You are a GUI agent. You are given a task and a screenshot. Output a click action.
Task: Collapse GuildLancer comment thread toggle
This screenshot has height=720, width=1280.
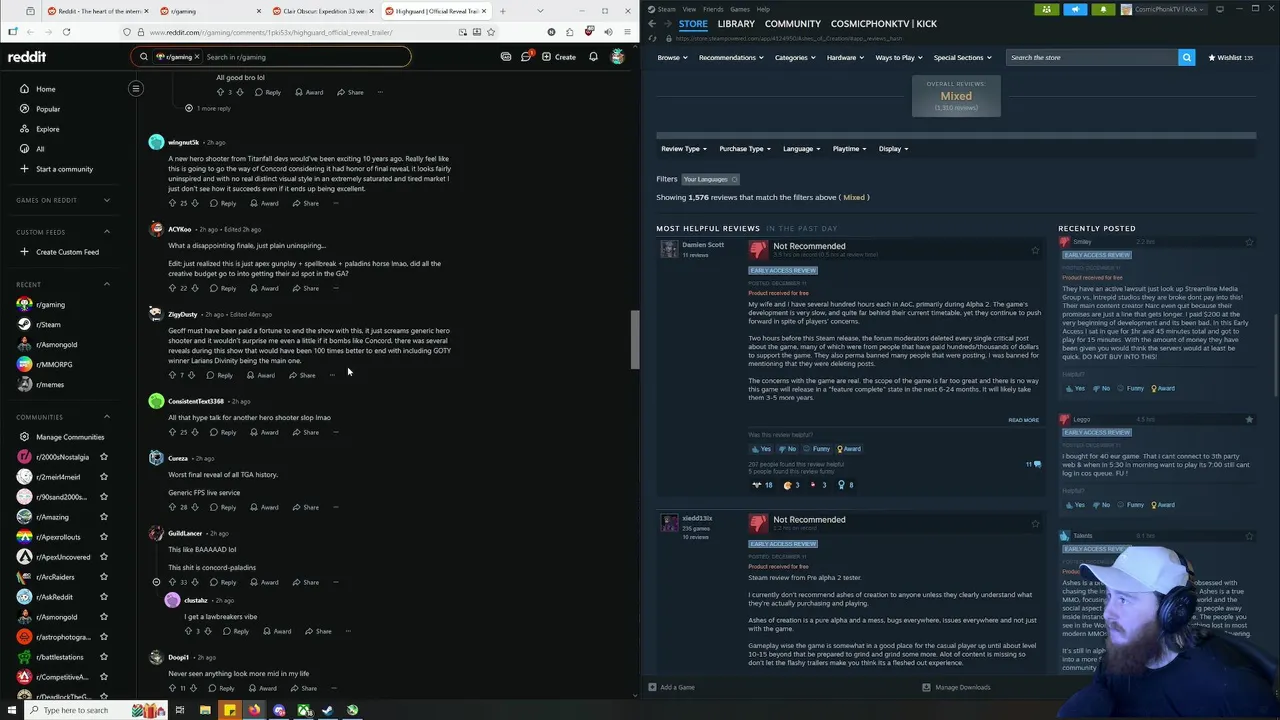(156, 582)
